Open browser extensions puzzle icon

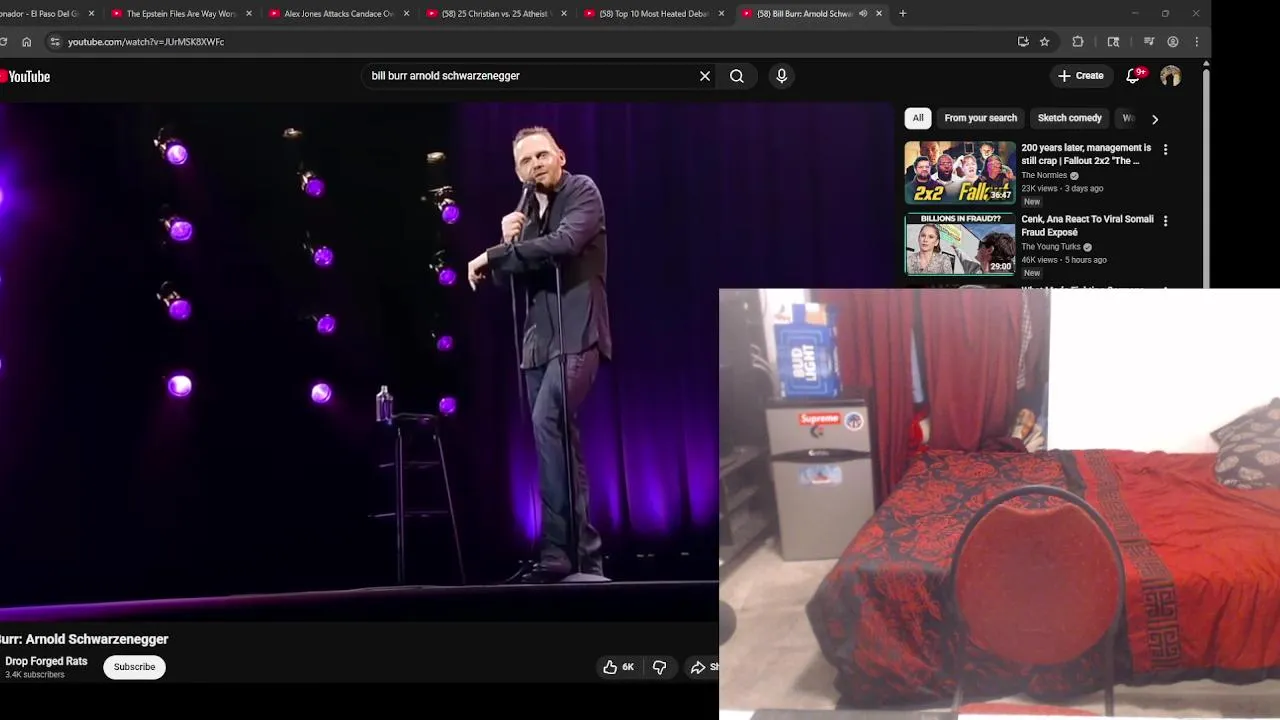tap(1078, 42)
